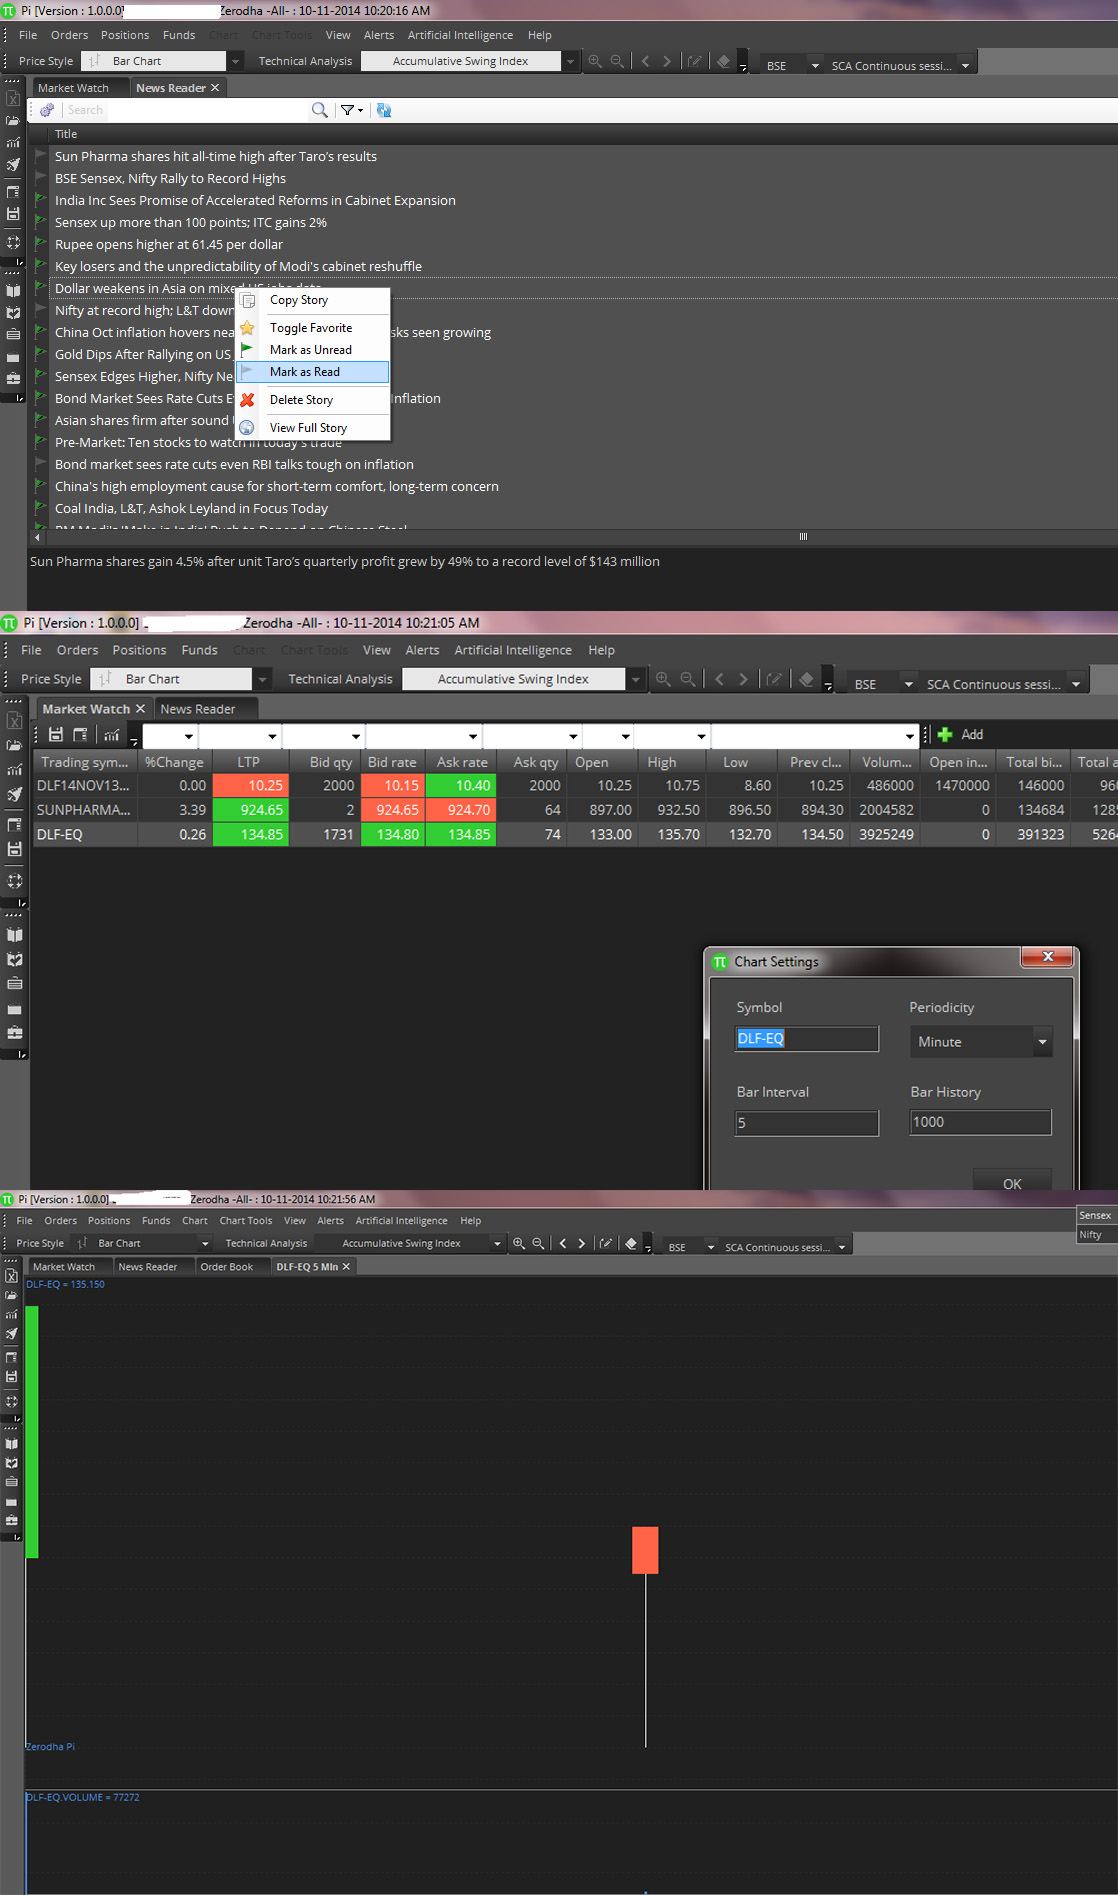Click Sensex button in chart window

[x=1095, y=1216]
